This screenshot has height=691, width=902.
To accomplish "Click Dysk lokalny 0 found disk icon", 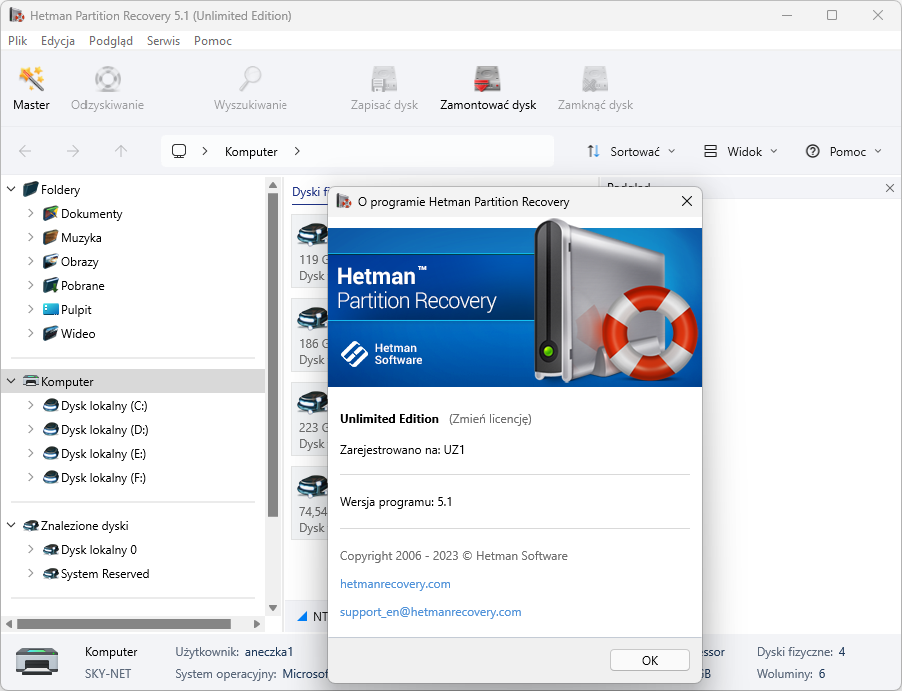I will 51,550.
